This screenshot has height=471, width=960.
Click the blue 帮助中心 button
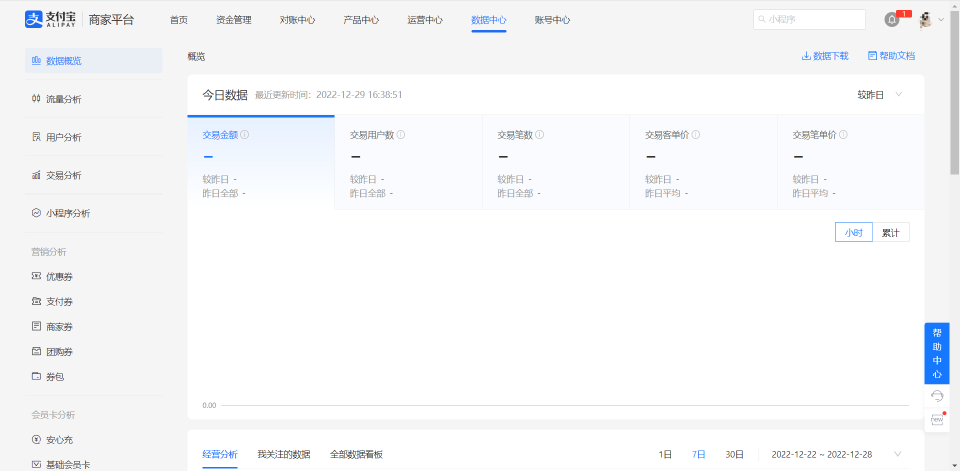(x=937, y=353)
